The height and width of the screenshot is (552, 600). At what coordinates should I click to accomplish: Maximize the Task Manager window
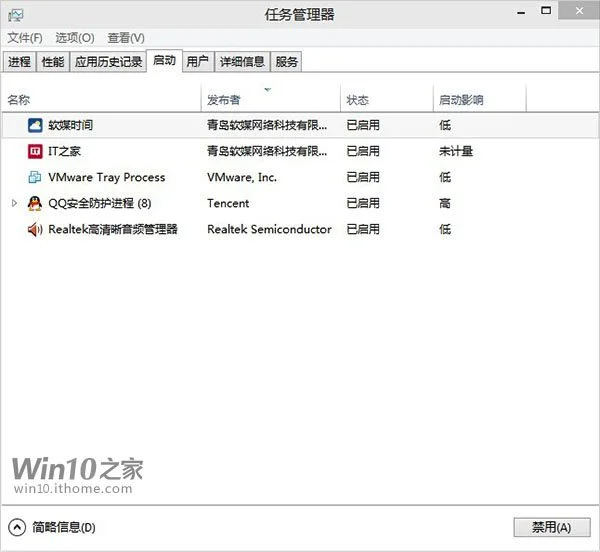[x=546, y=11]
